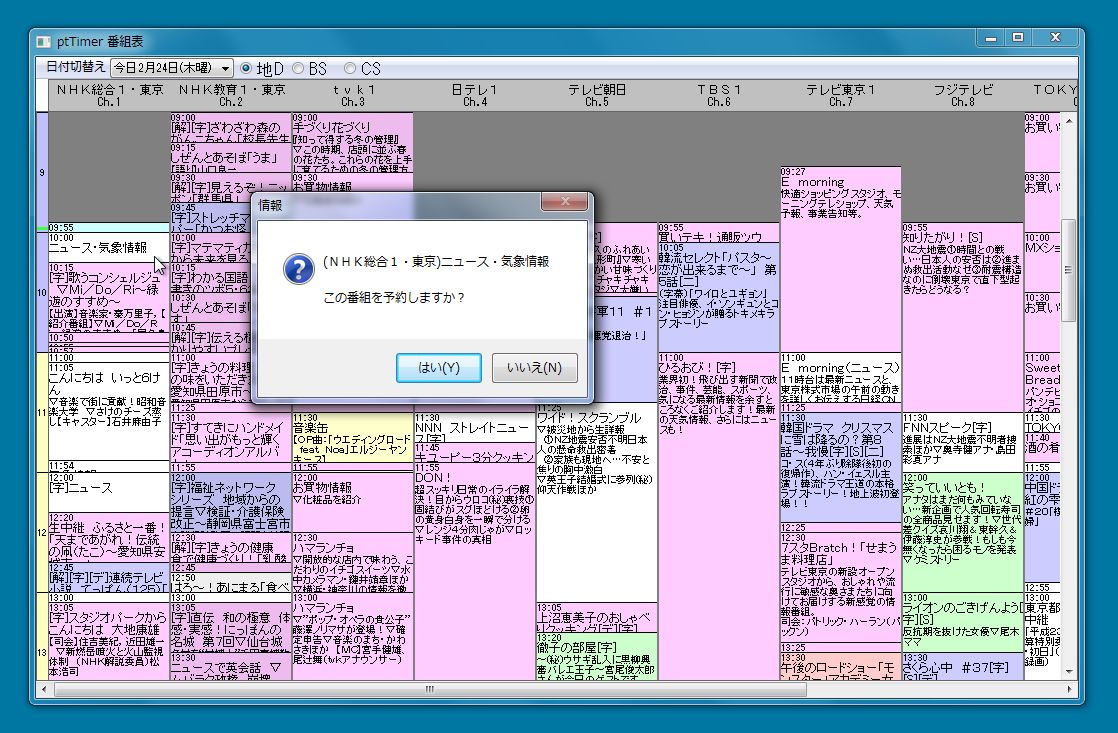Select 11:00 E morning(ニュース) on テレビ東京
Screen dimensions: 1118x733
tap(840, 377)
